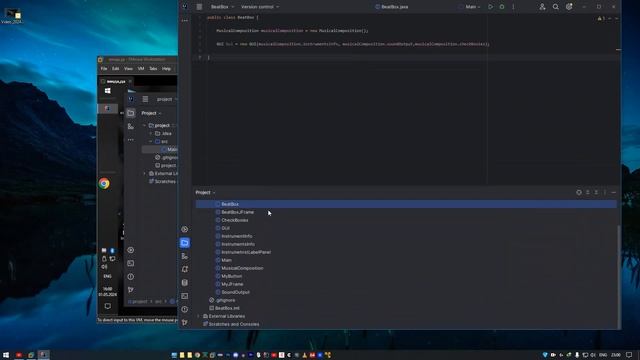
Task: Open notification center on host taskbar
Action: click(x=629, y=355)
